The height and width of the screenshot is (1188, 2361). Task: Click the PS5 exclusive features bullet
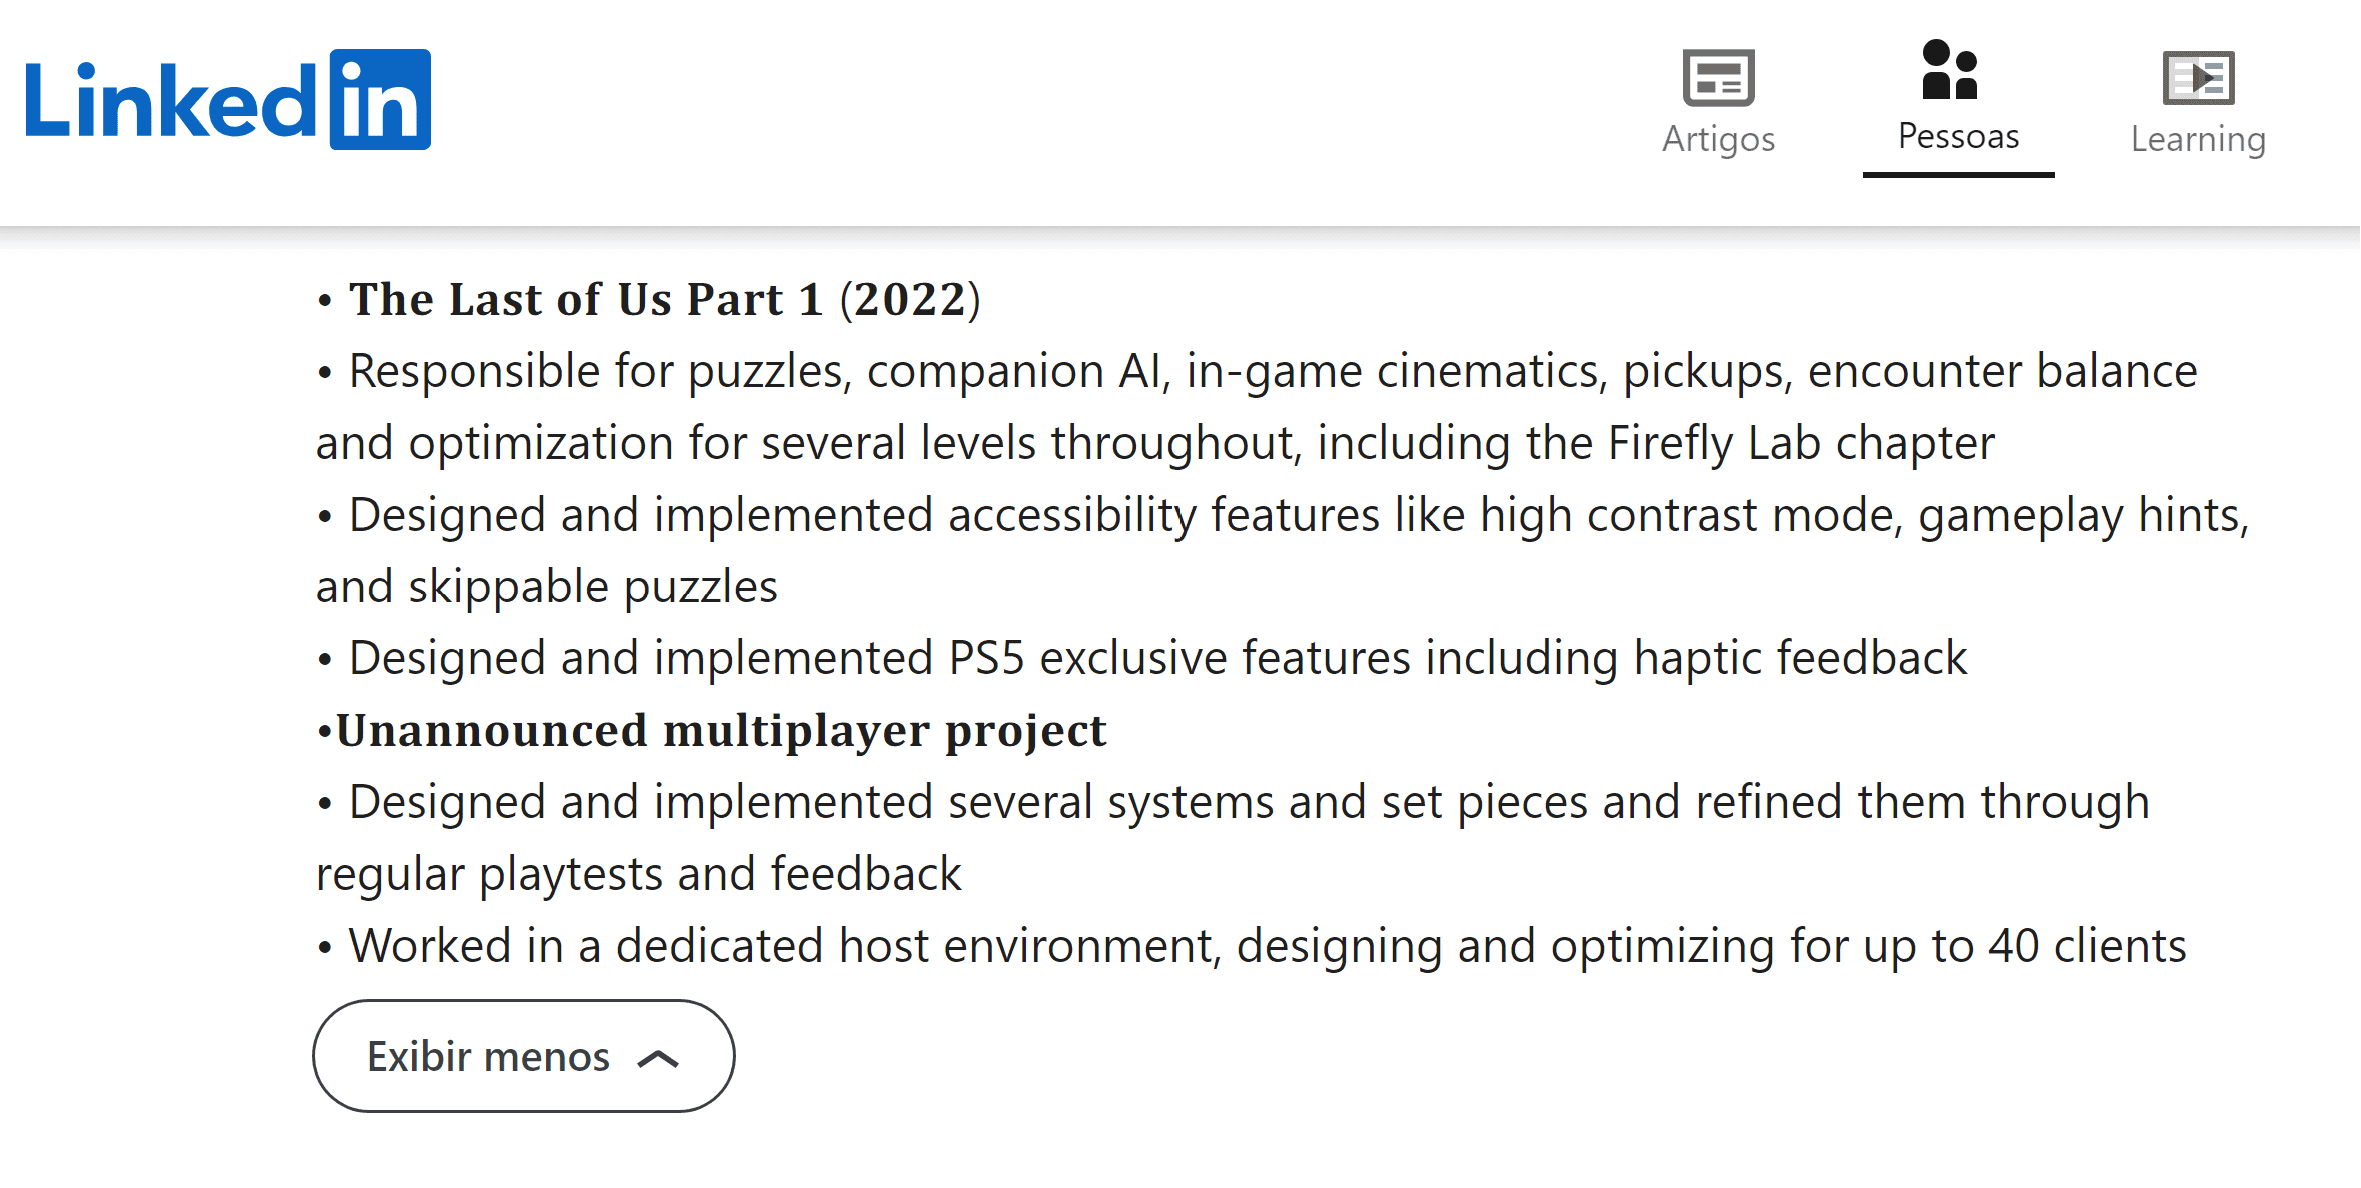click(x=1156, y=658)
